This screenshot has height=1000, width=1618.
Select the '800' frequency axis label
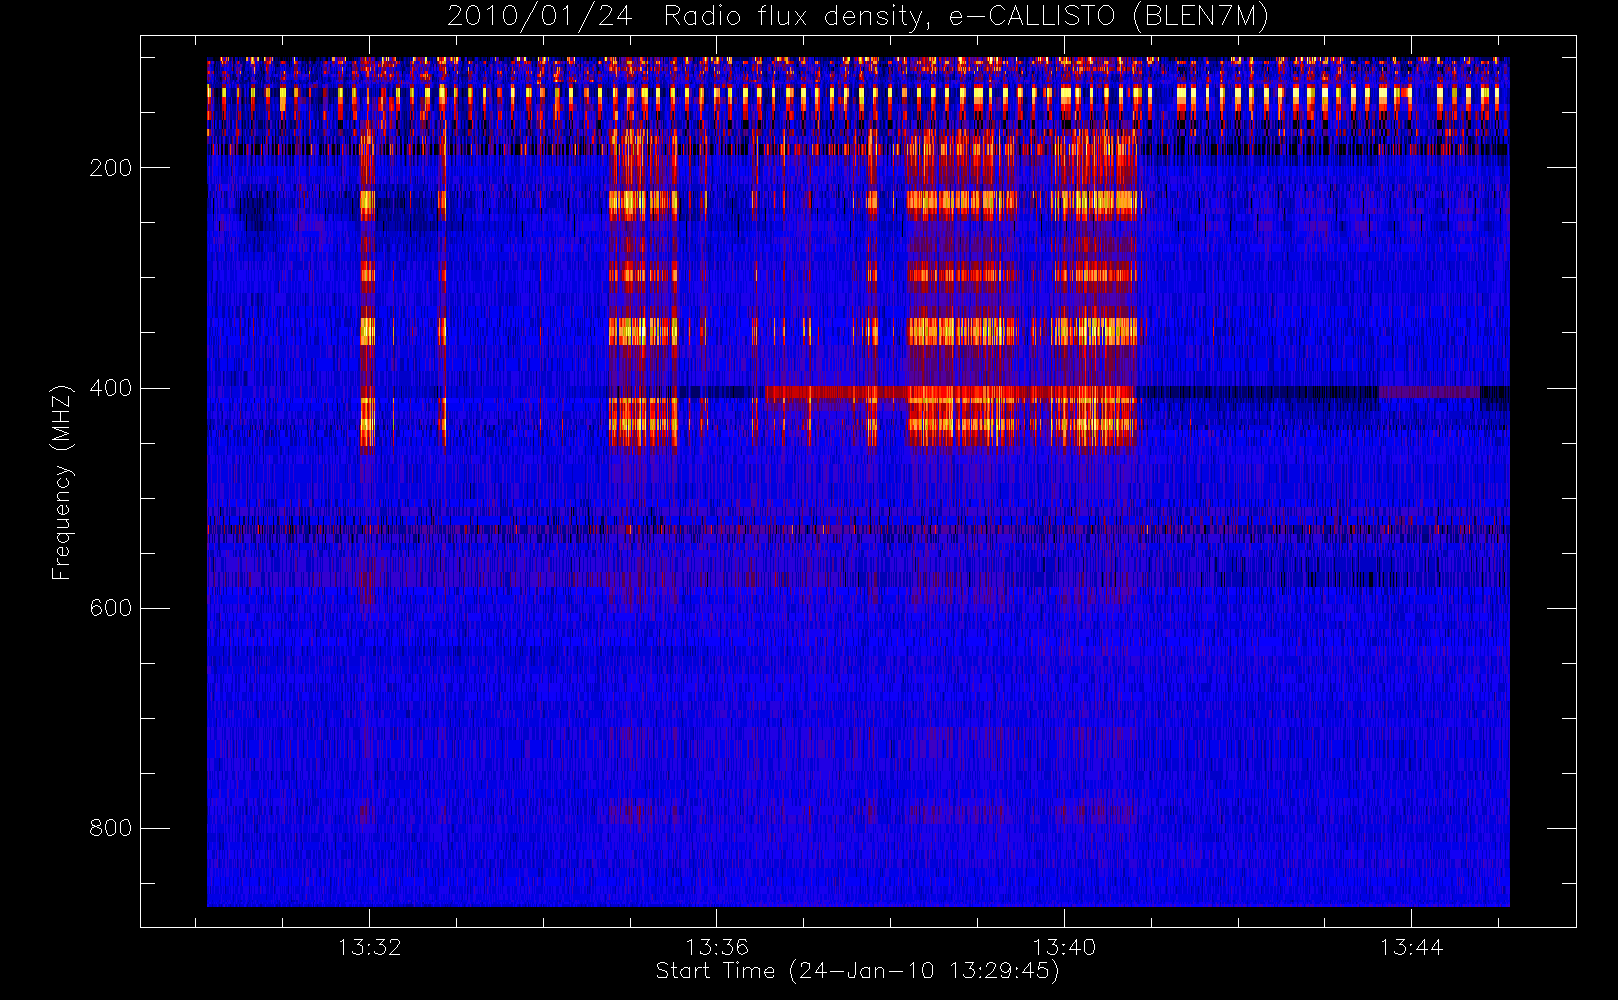pos(111,828)
